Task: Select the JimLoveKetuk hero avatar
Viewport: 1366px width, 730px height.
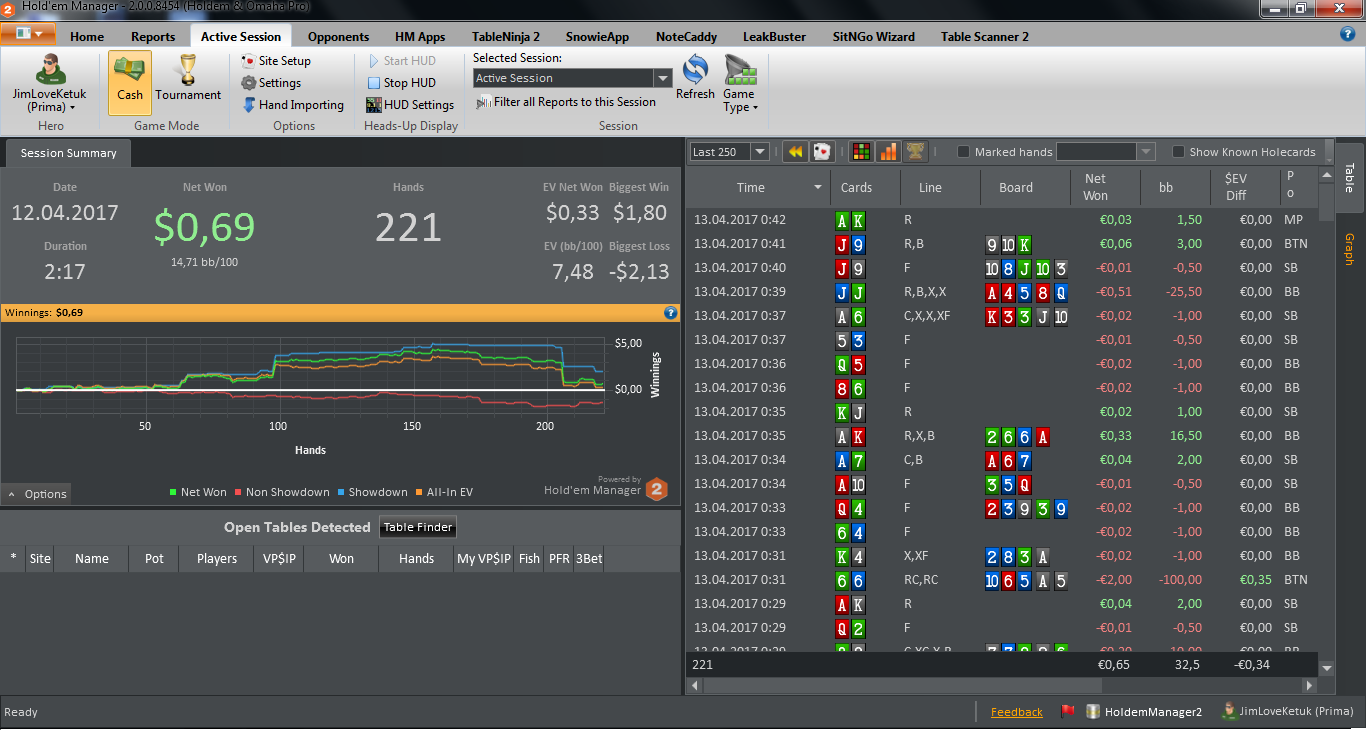Action: [50, 82]
